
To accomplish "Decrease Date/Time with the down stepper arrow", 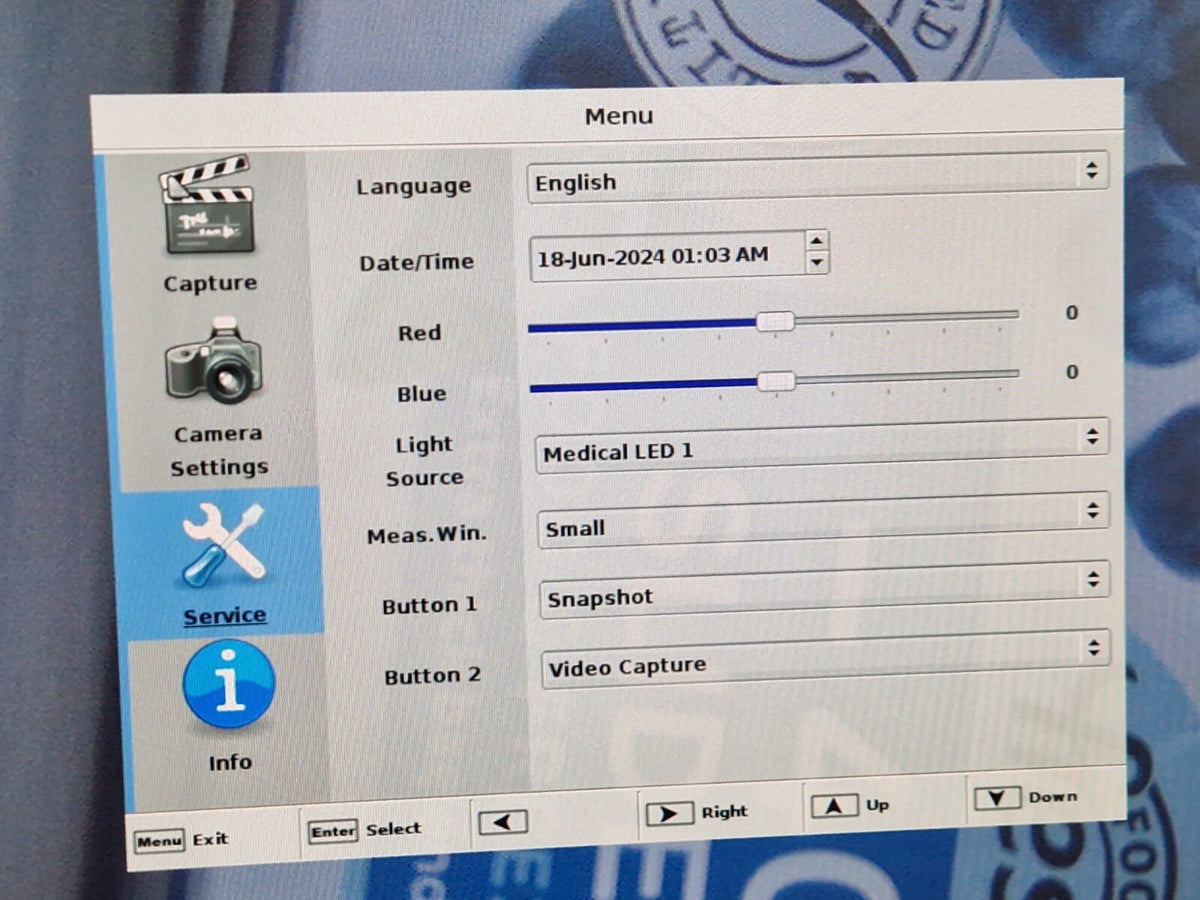I will pyautogui.click(x=817, y=263).
